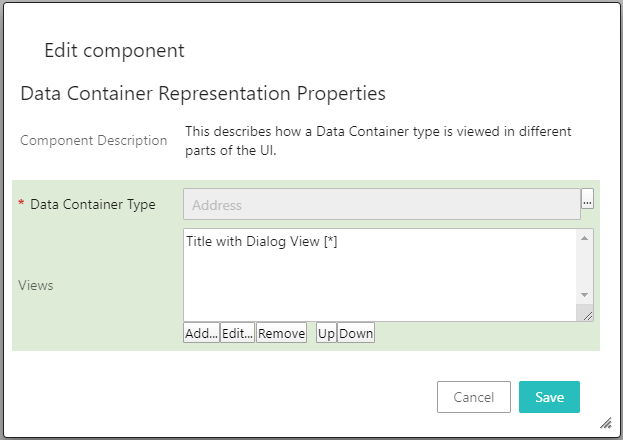Viewport: 623px width, 440px height.
Task: Select the Address data container type field
Action: 382,204
